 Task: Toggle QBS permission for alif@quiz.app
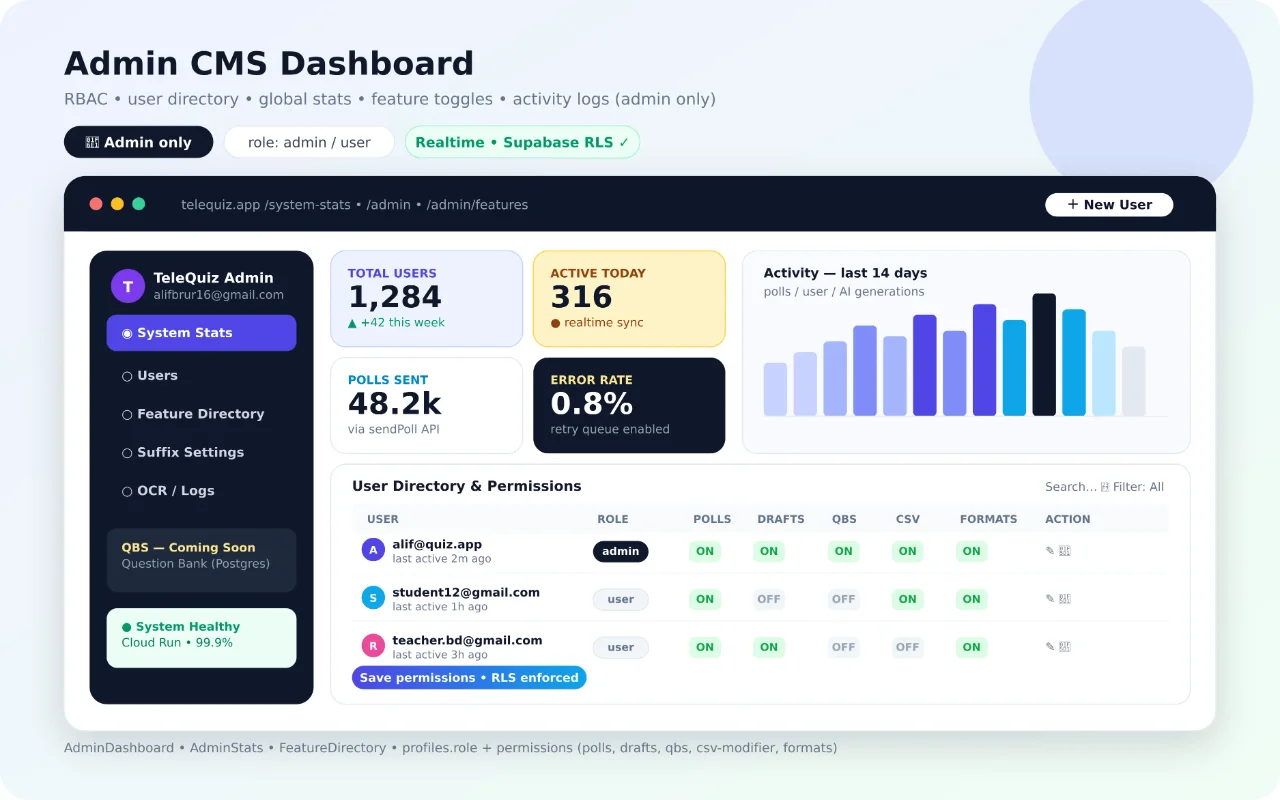pyautogui.click(x=844, y=551)
